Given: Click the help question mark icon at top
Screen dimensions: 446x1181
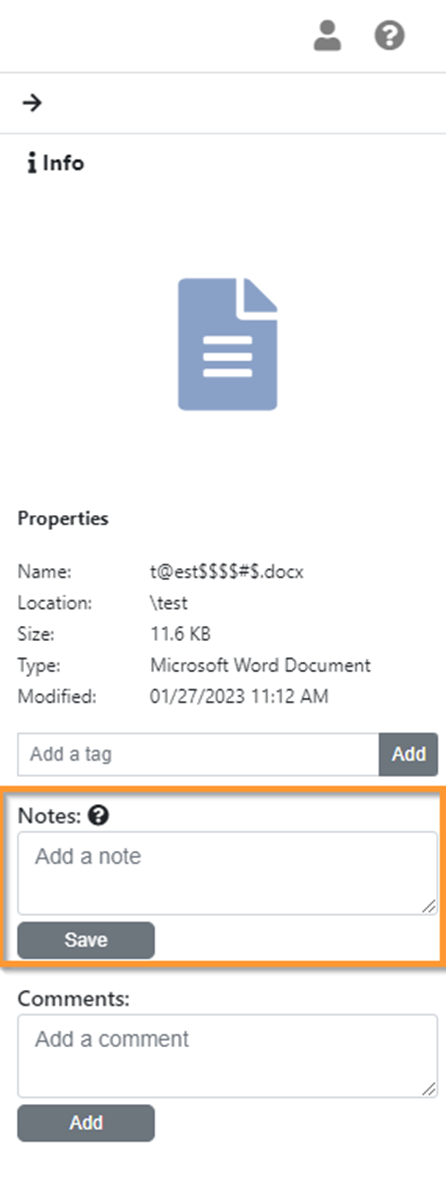Looking at the screenshot, I should pyautogui.click(x=389, y=35).
